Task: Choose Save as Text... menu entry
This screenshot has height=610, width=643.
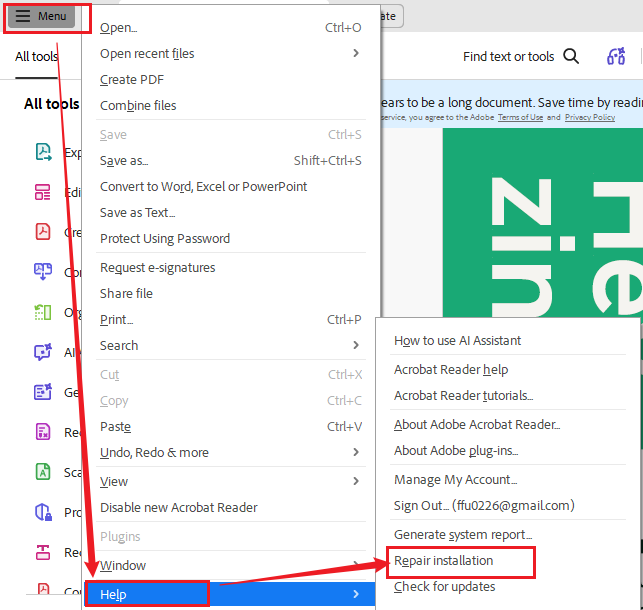Action: pos(230,212)
